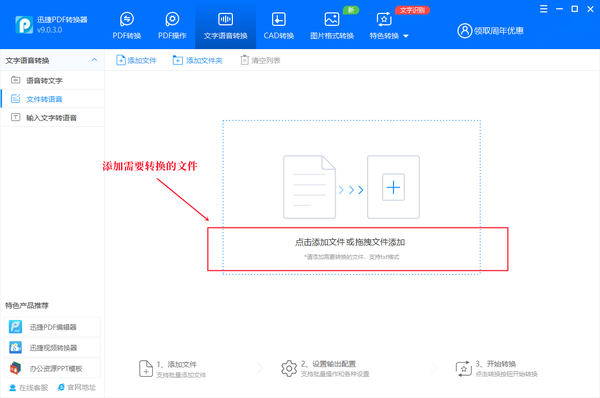Open the hamburger menu icon
Viewport: 600px width, 398px height.
point(543,9)
